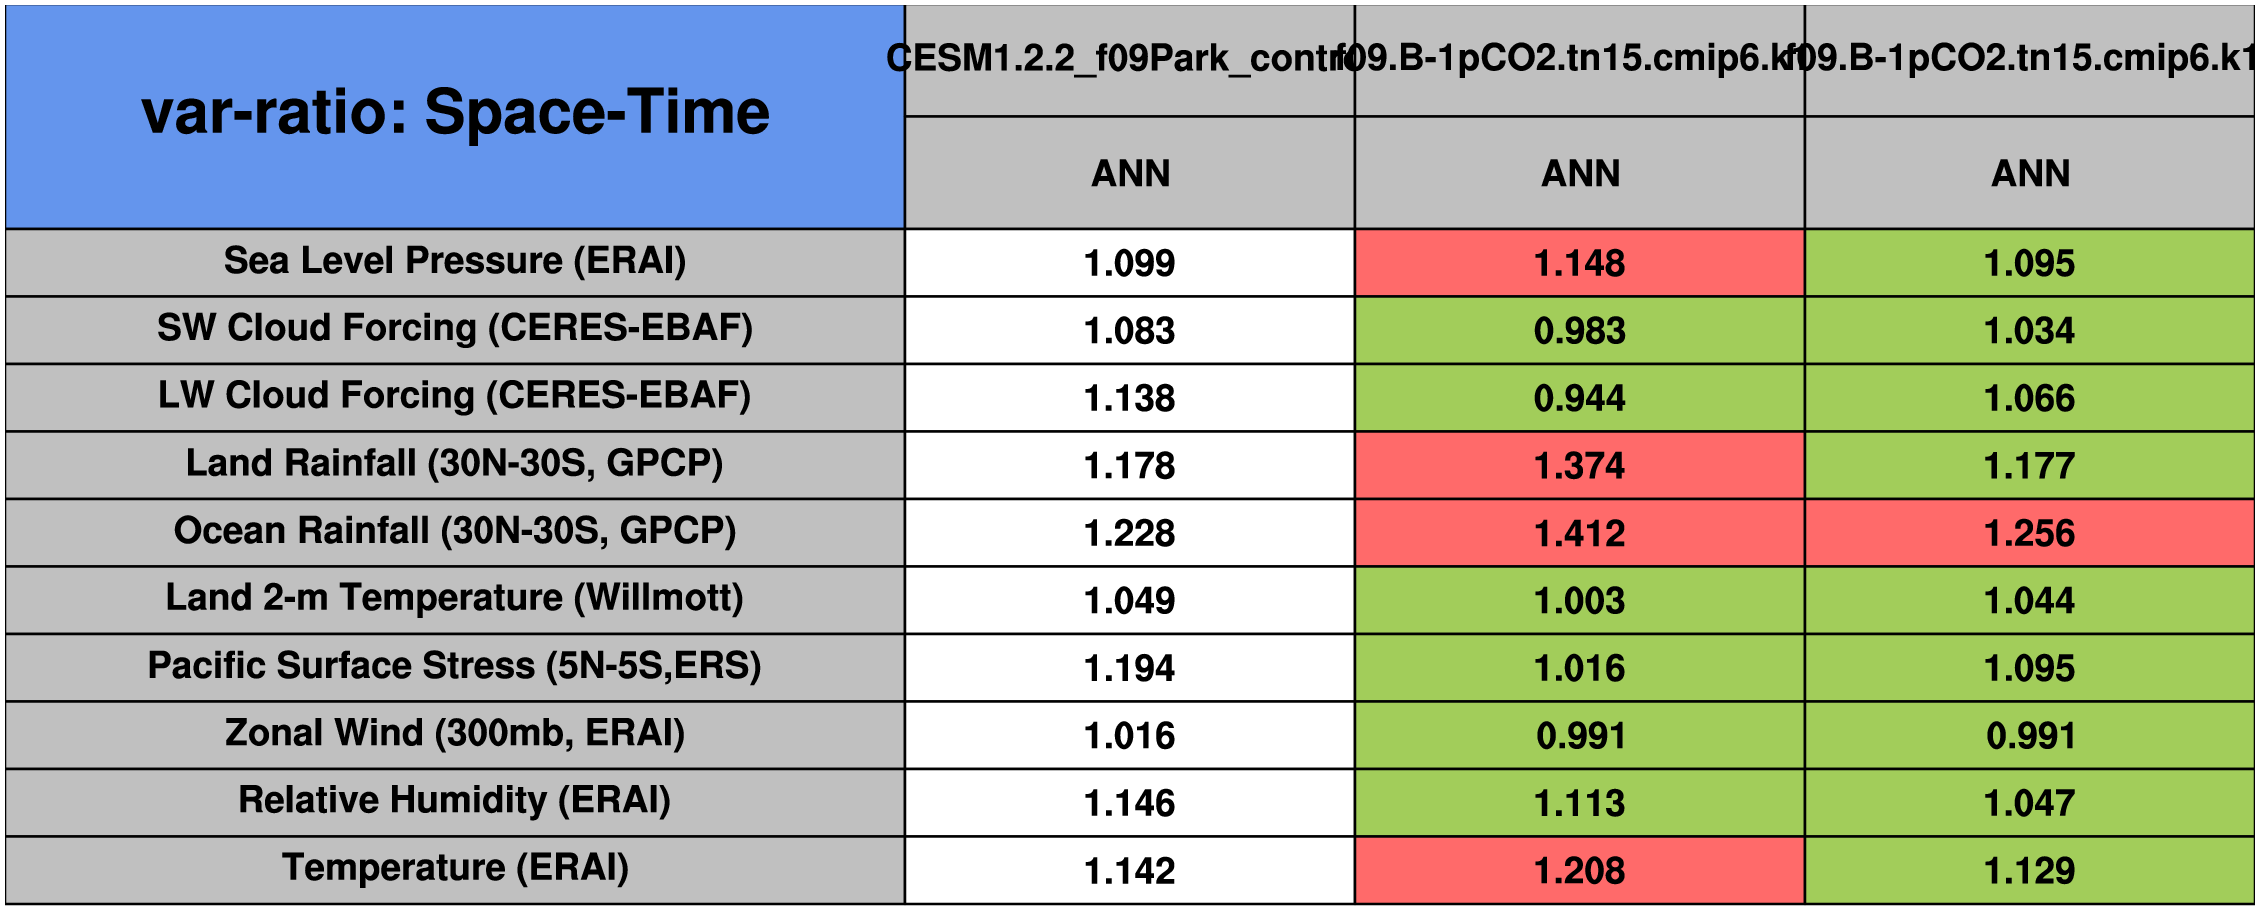
Task: Click the red Temperature cell showing 1.208
Action: pos(1579,870)
